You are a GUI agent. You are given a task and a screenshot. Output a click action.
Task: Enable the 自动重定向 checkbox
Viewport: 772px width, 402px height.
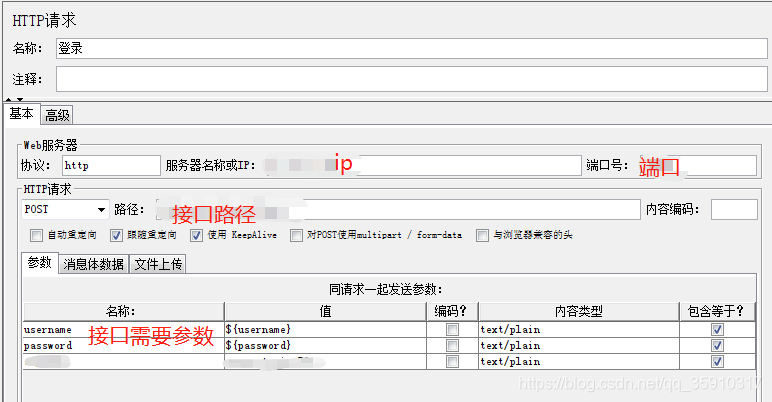pos(36,235)
